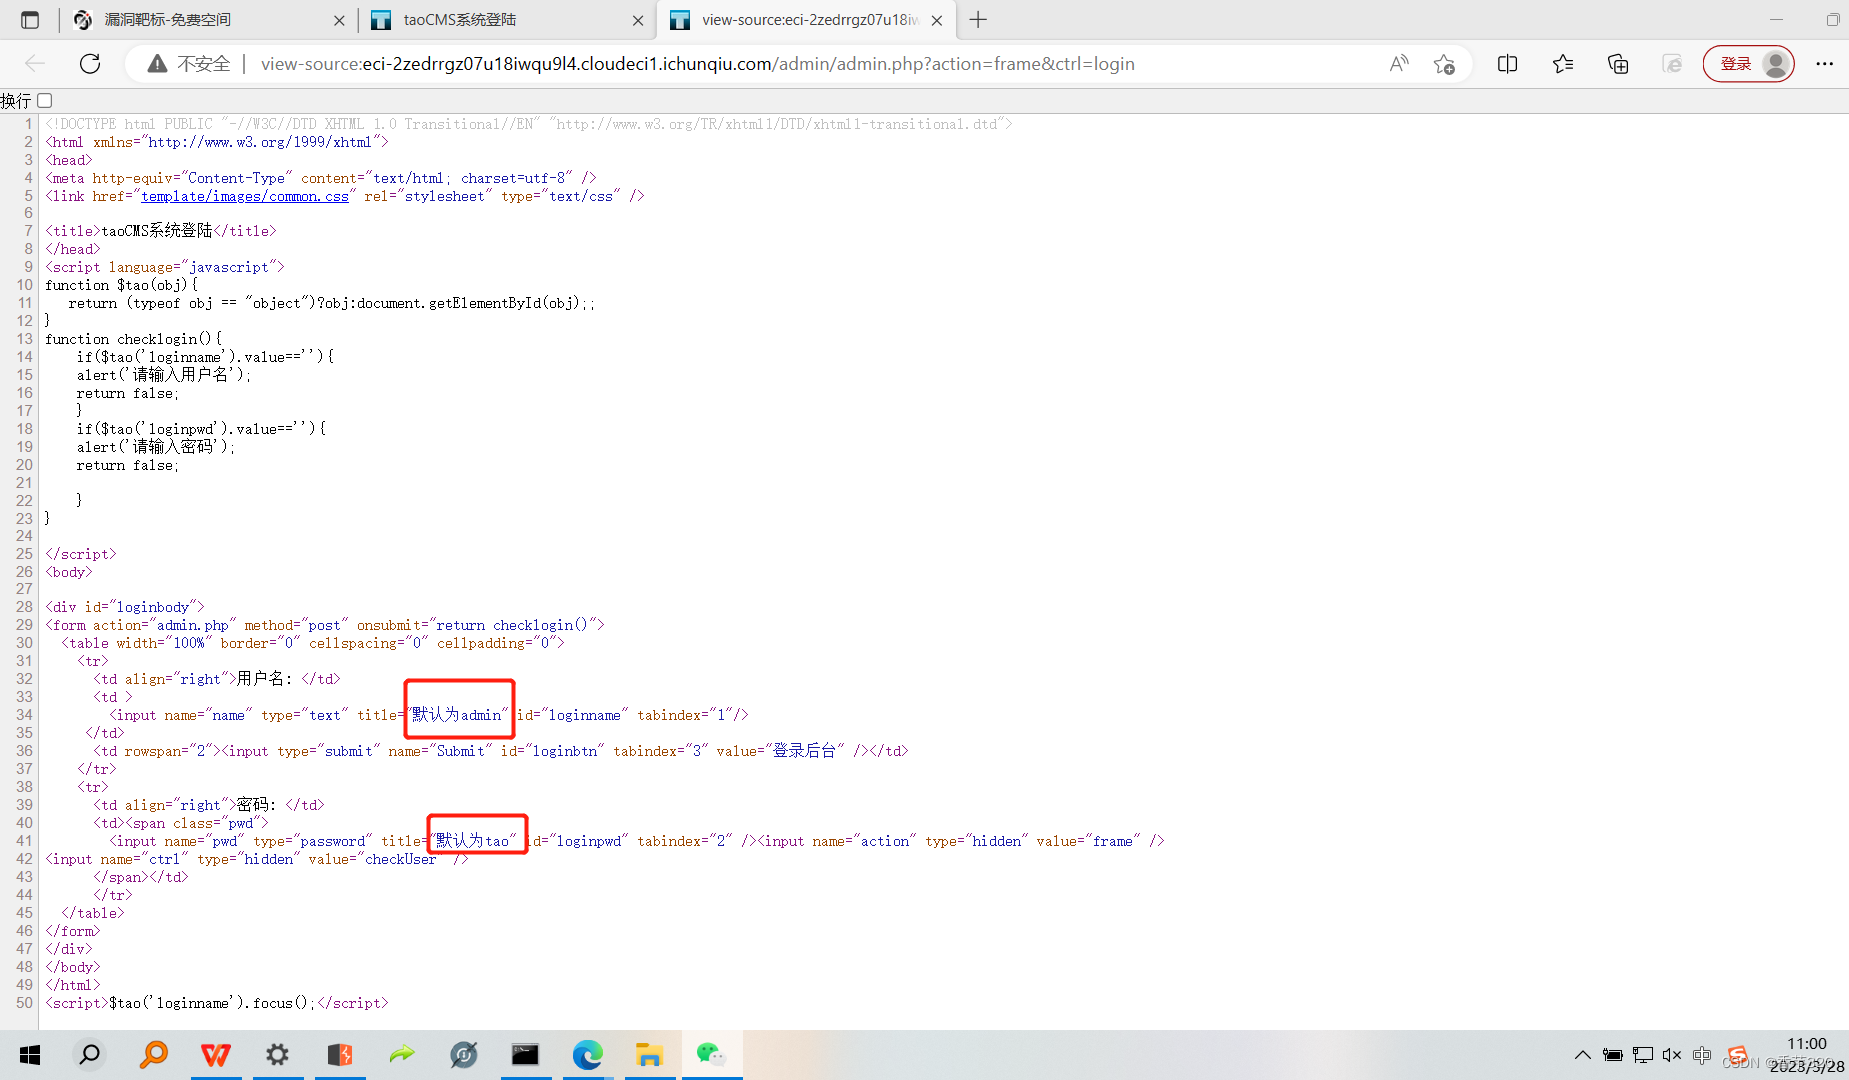The width and height of the screenshot is (1849, 1080).
Task: Click the checkUser value on line 42
Action: 400,859
